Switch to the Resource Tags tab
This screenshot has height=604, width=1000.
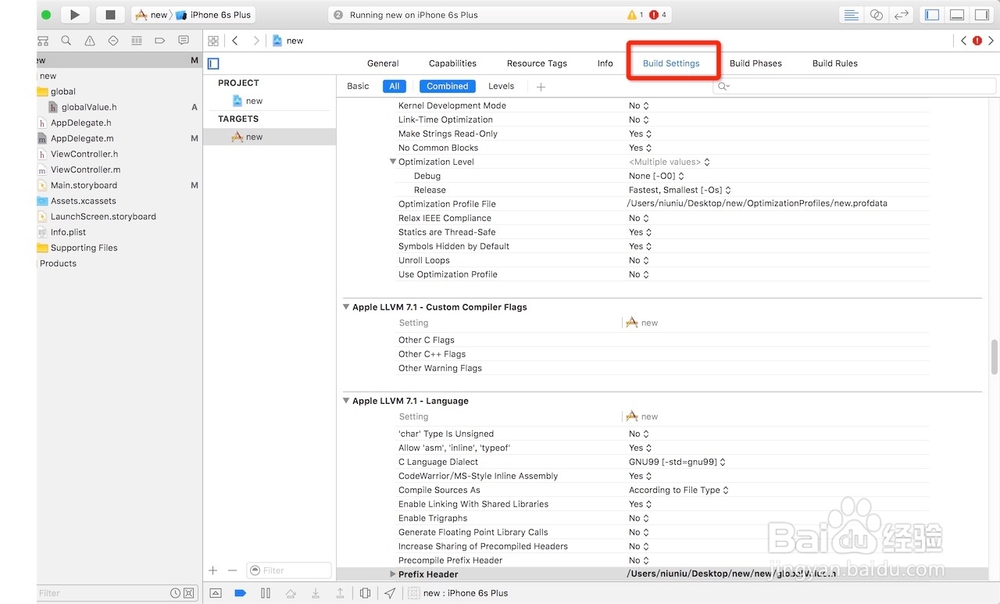click(536, 63)
